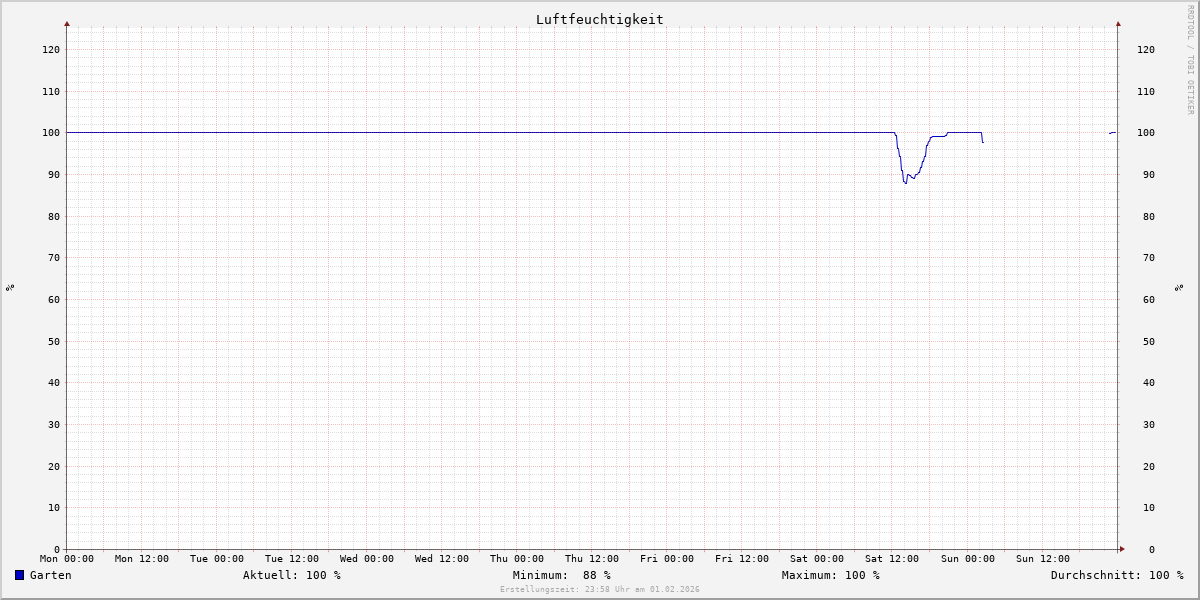Click the Minimum: 88 % statistic
The width and height of the screenshot is (1200, 600).
(561, 575)
